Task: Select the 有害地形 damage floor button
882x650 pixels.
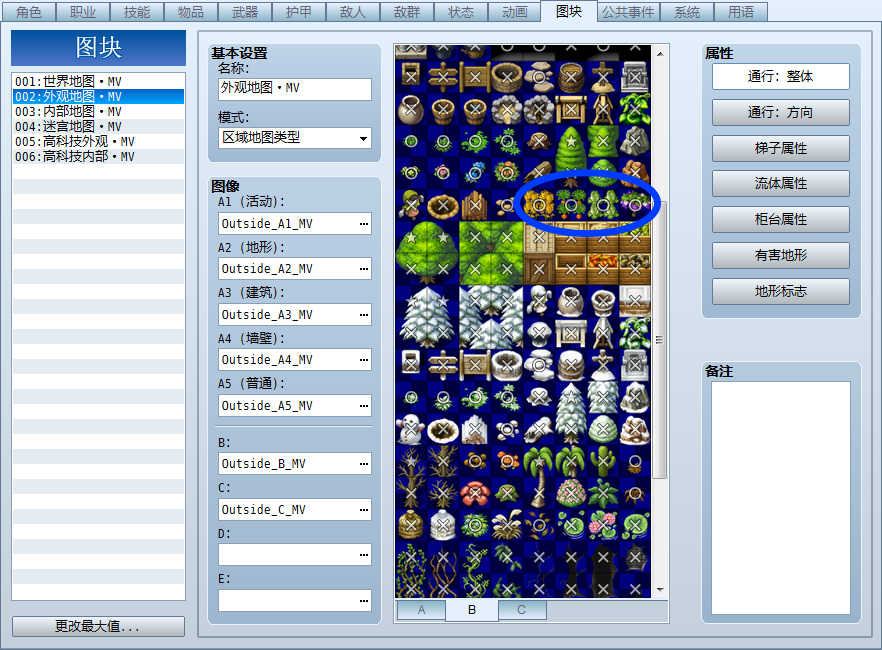Action: point(780,255)
